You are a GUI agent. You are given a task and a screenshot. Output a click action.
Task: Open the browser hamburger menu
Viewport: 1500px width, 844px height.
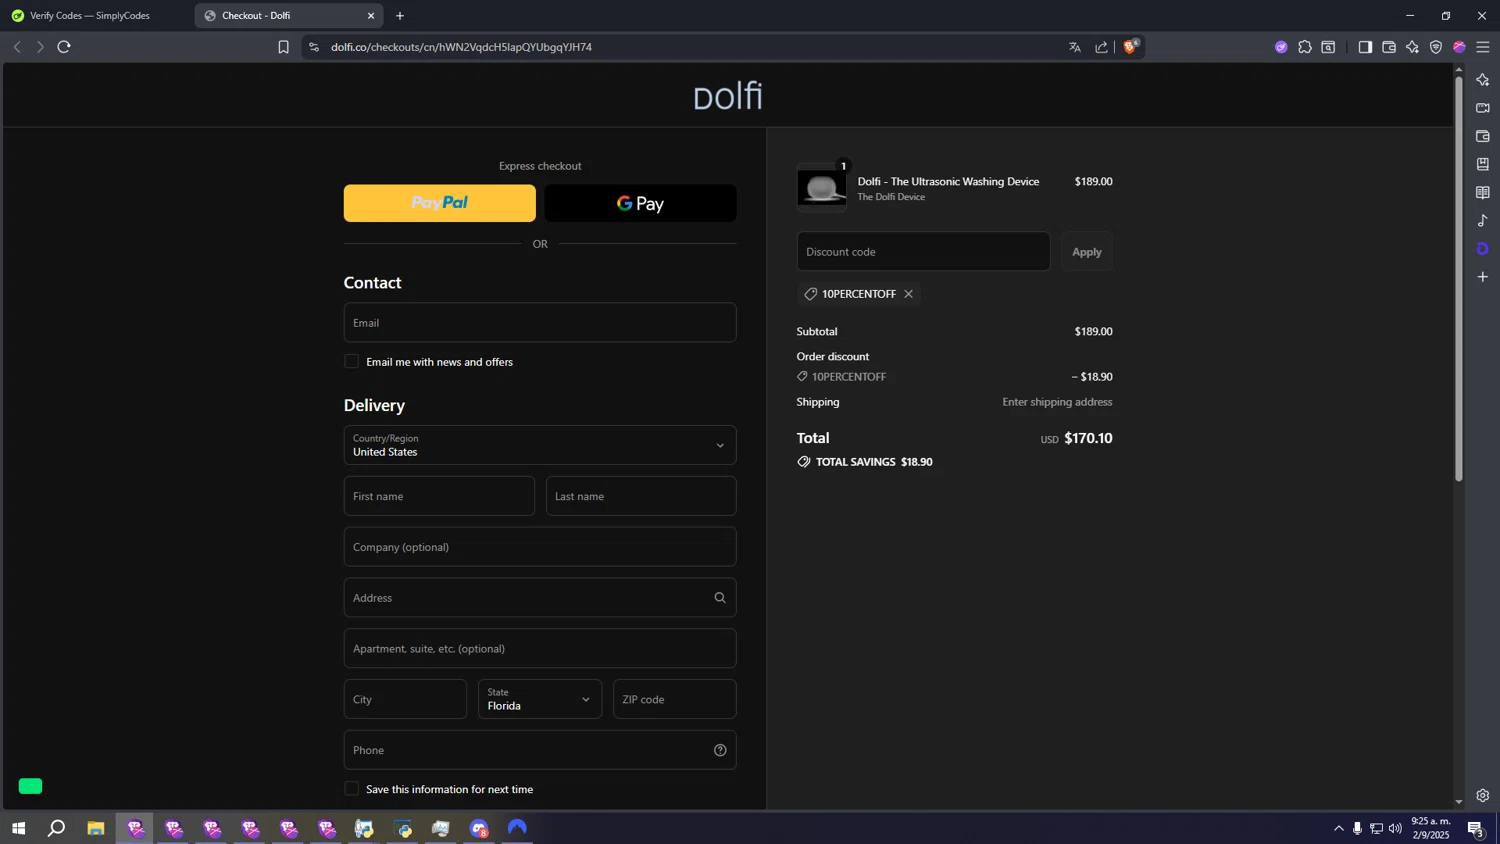[x=1483, y=47]
